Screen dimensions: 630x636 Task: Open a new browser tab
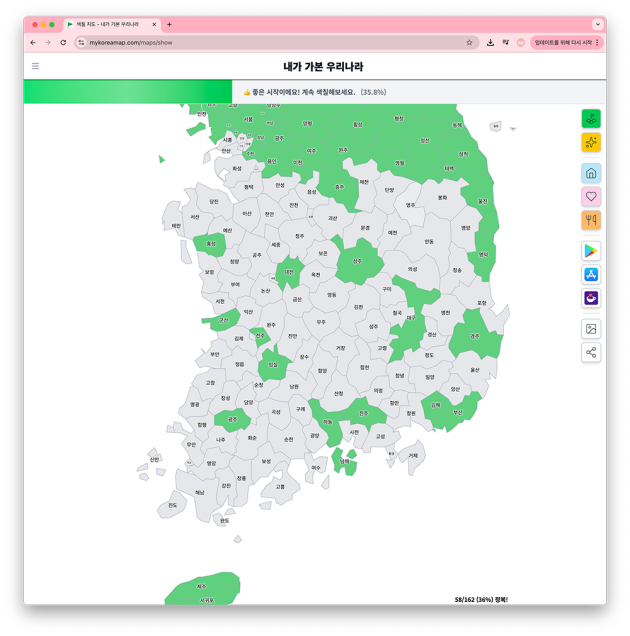click(169, 24)
